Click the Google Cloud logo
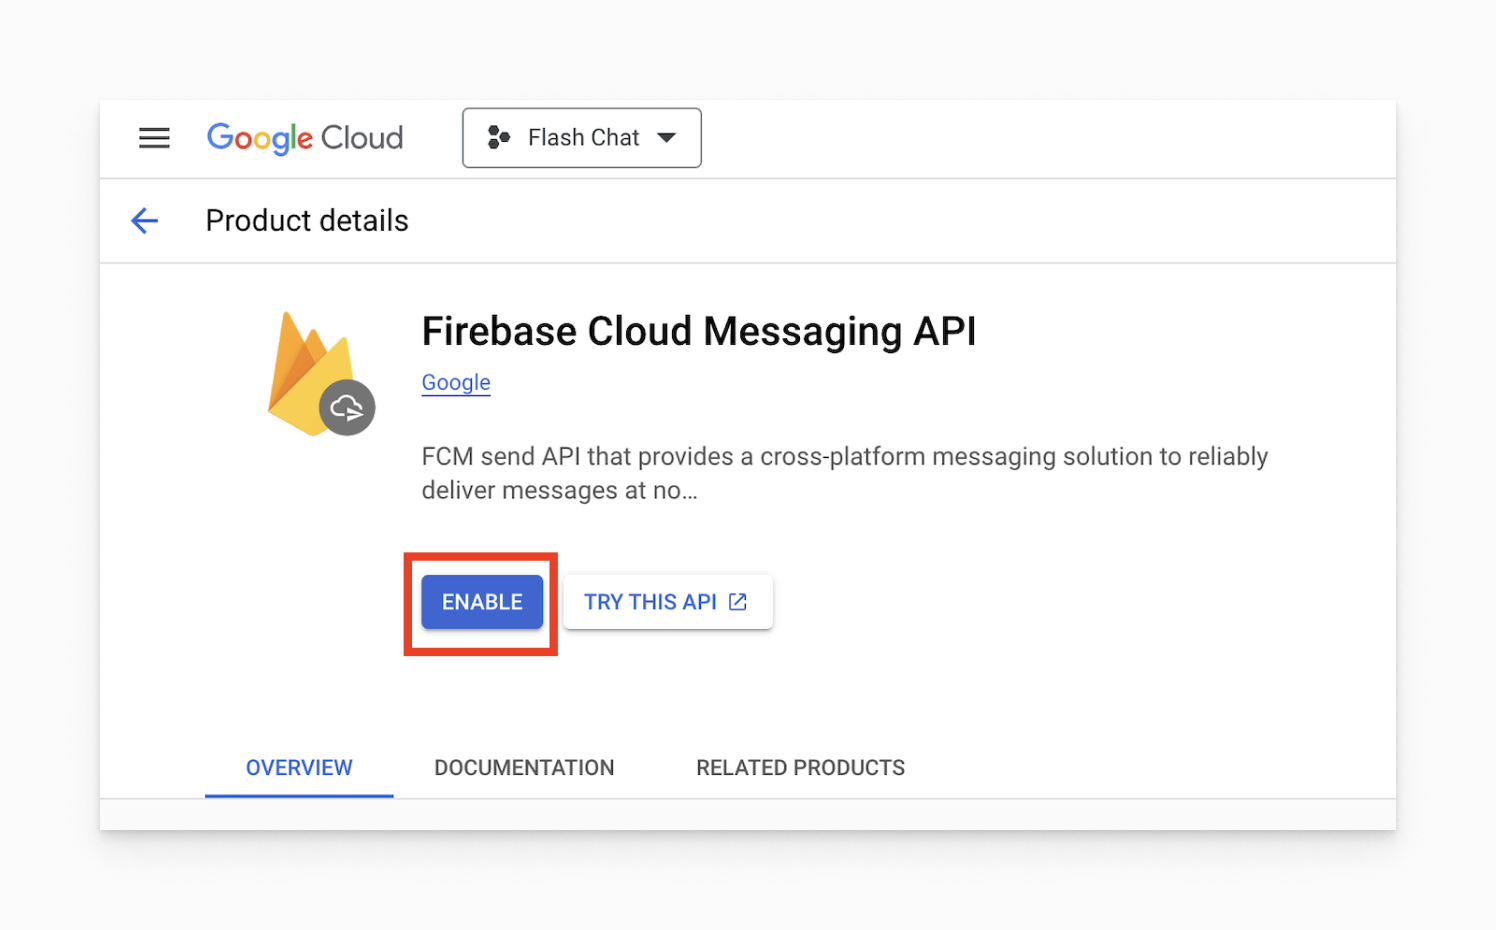The image size is (1496, 930). [x=305, y=137]
